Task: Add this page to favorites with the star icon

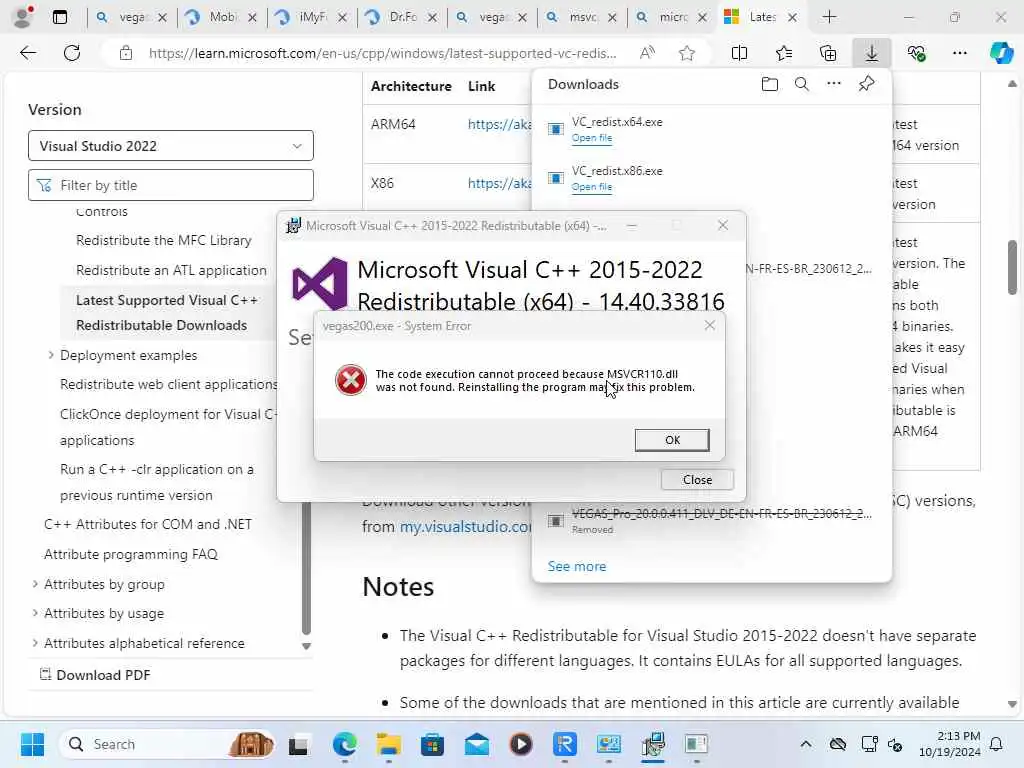Action: pos(686,53)
